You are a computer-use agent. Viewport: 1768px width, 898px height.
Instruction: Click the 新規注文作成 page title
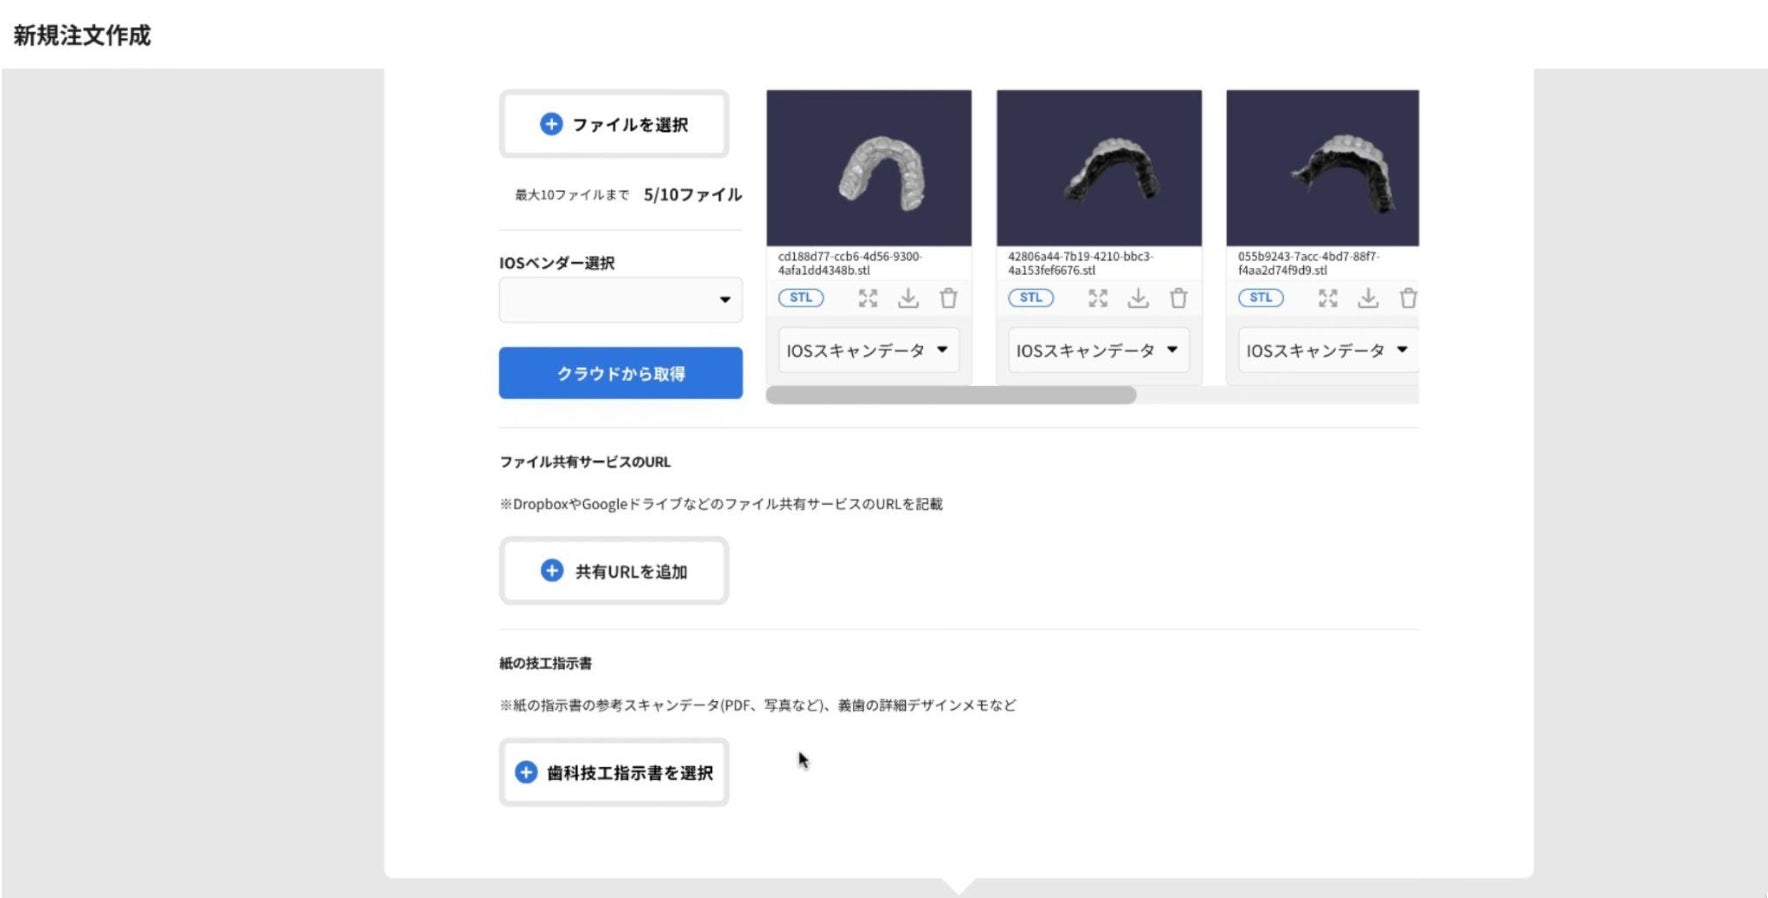point(82,35)
